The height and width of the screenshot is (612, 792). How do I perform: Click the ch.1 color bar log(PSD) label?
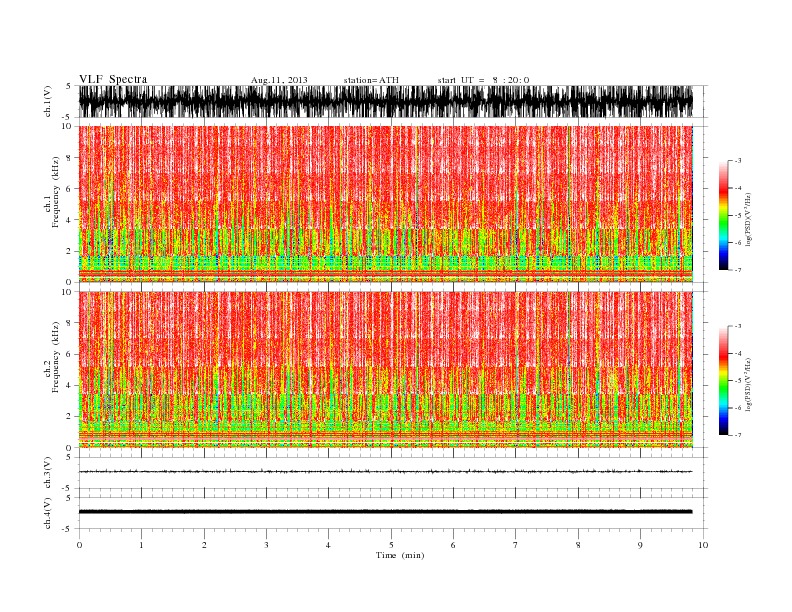(748, 219)
